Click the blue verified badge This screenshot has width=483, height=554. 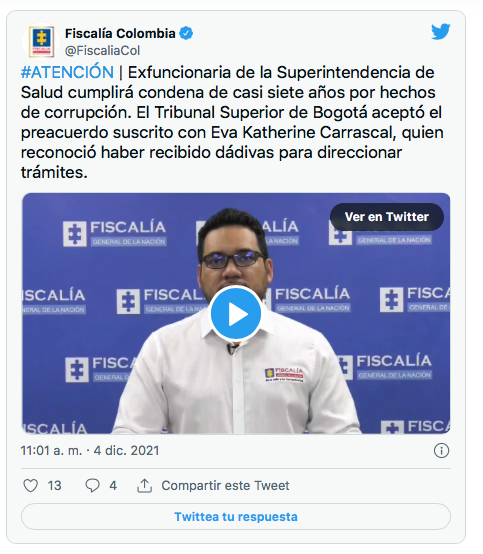[x=186, y=33]
